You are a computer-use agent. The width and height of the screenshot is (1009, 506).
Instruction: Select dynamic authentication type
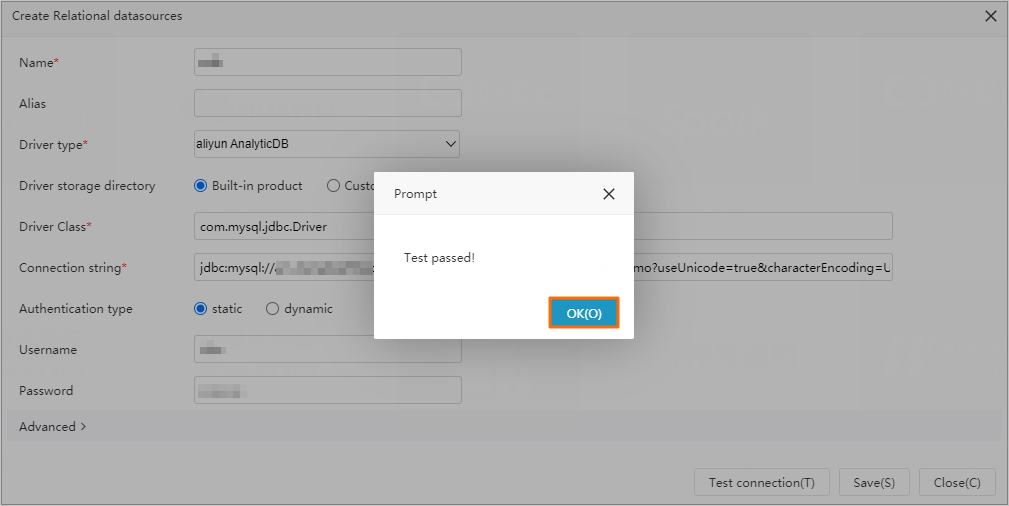pos(272,309)
